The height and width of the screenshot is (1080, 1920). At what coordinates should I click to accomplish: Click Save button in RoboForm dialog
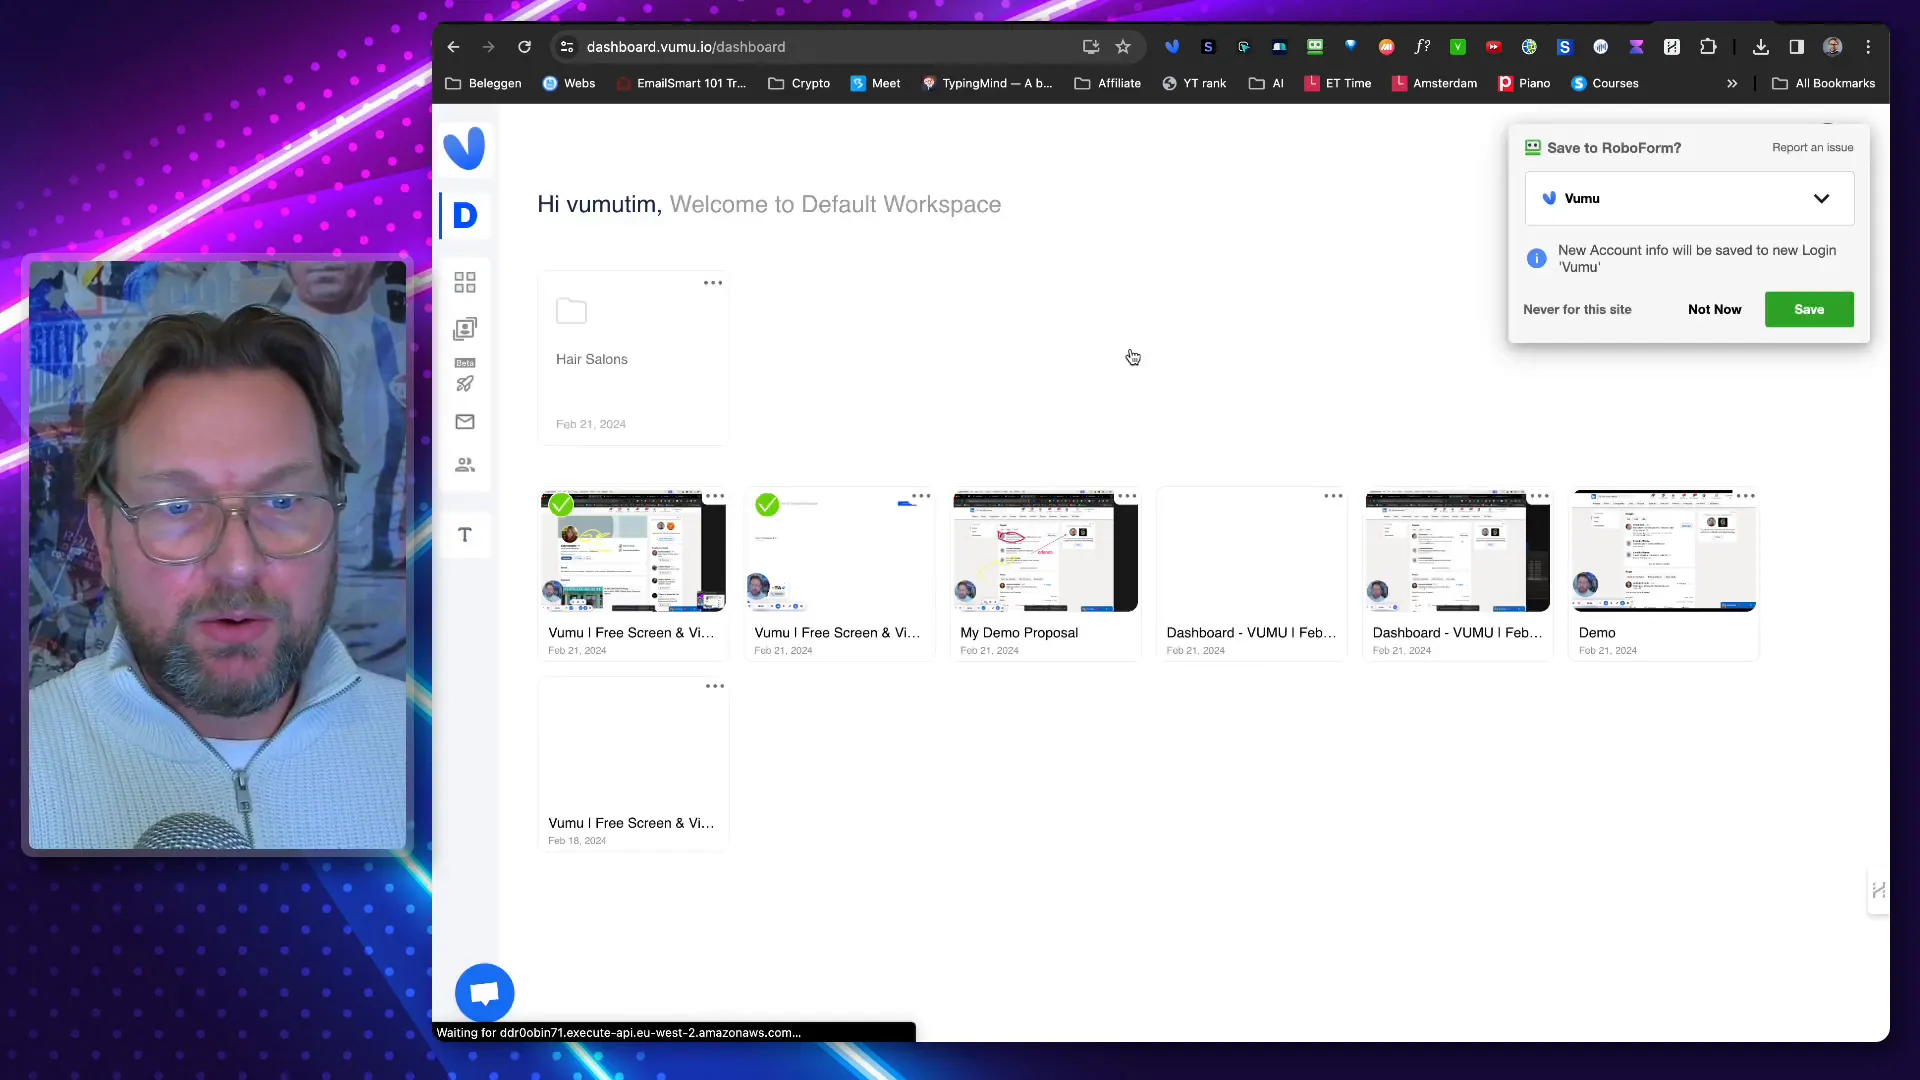[1809, 309]
